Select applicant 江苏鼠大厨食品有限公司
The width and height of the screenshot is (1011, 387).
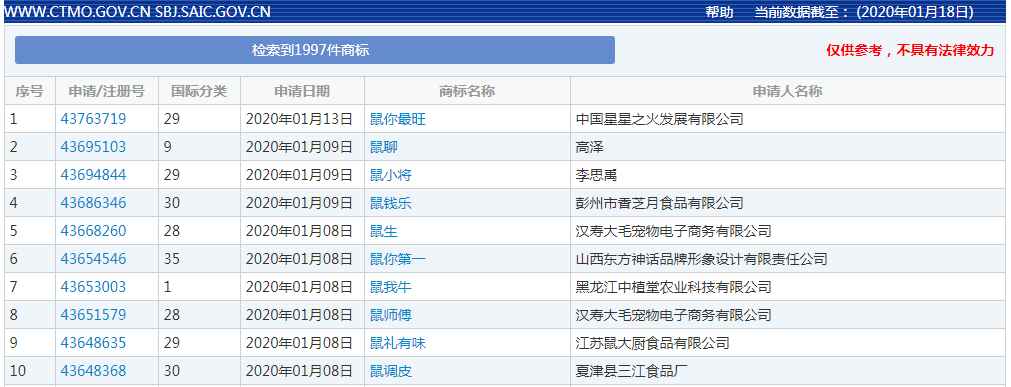pos(653,343)
